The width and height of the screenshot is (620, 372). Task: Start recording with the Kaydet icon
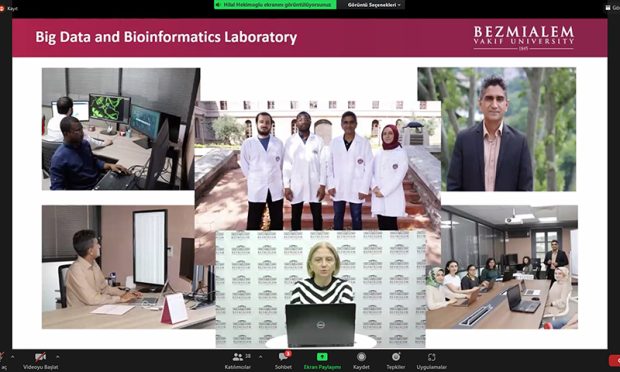(361, 357)
